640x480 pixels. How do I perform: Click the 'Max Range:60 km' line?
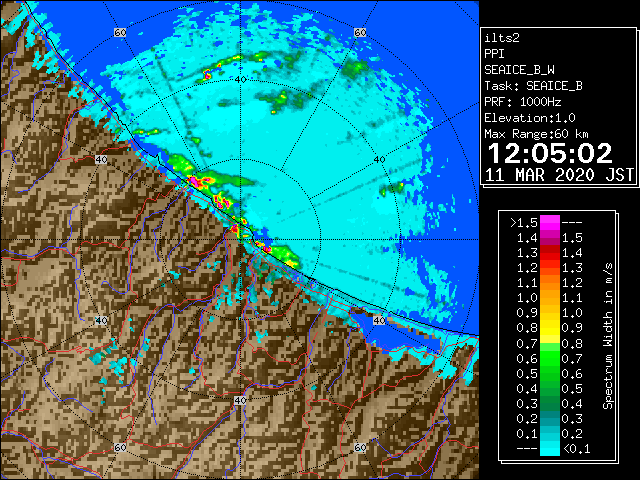click(536, 134)
